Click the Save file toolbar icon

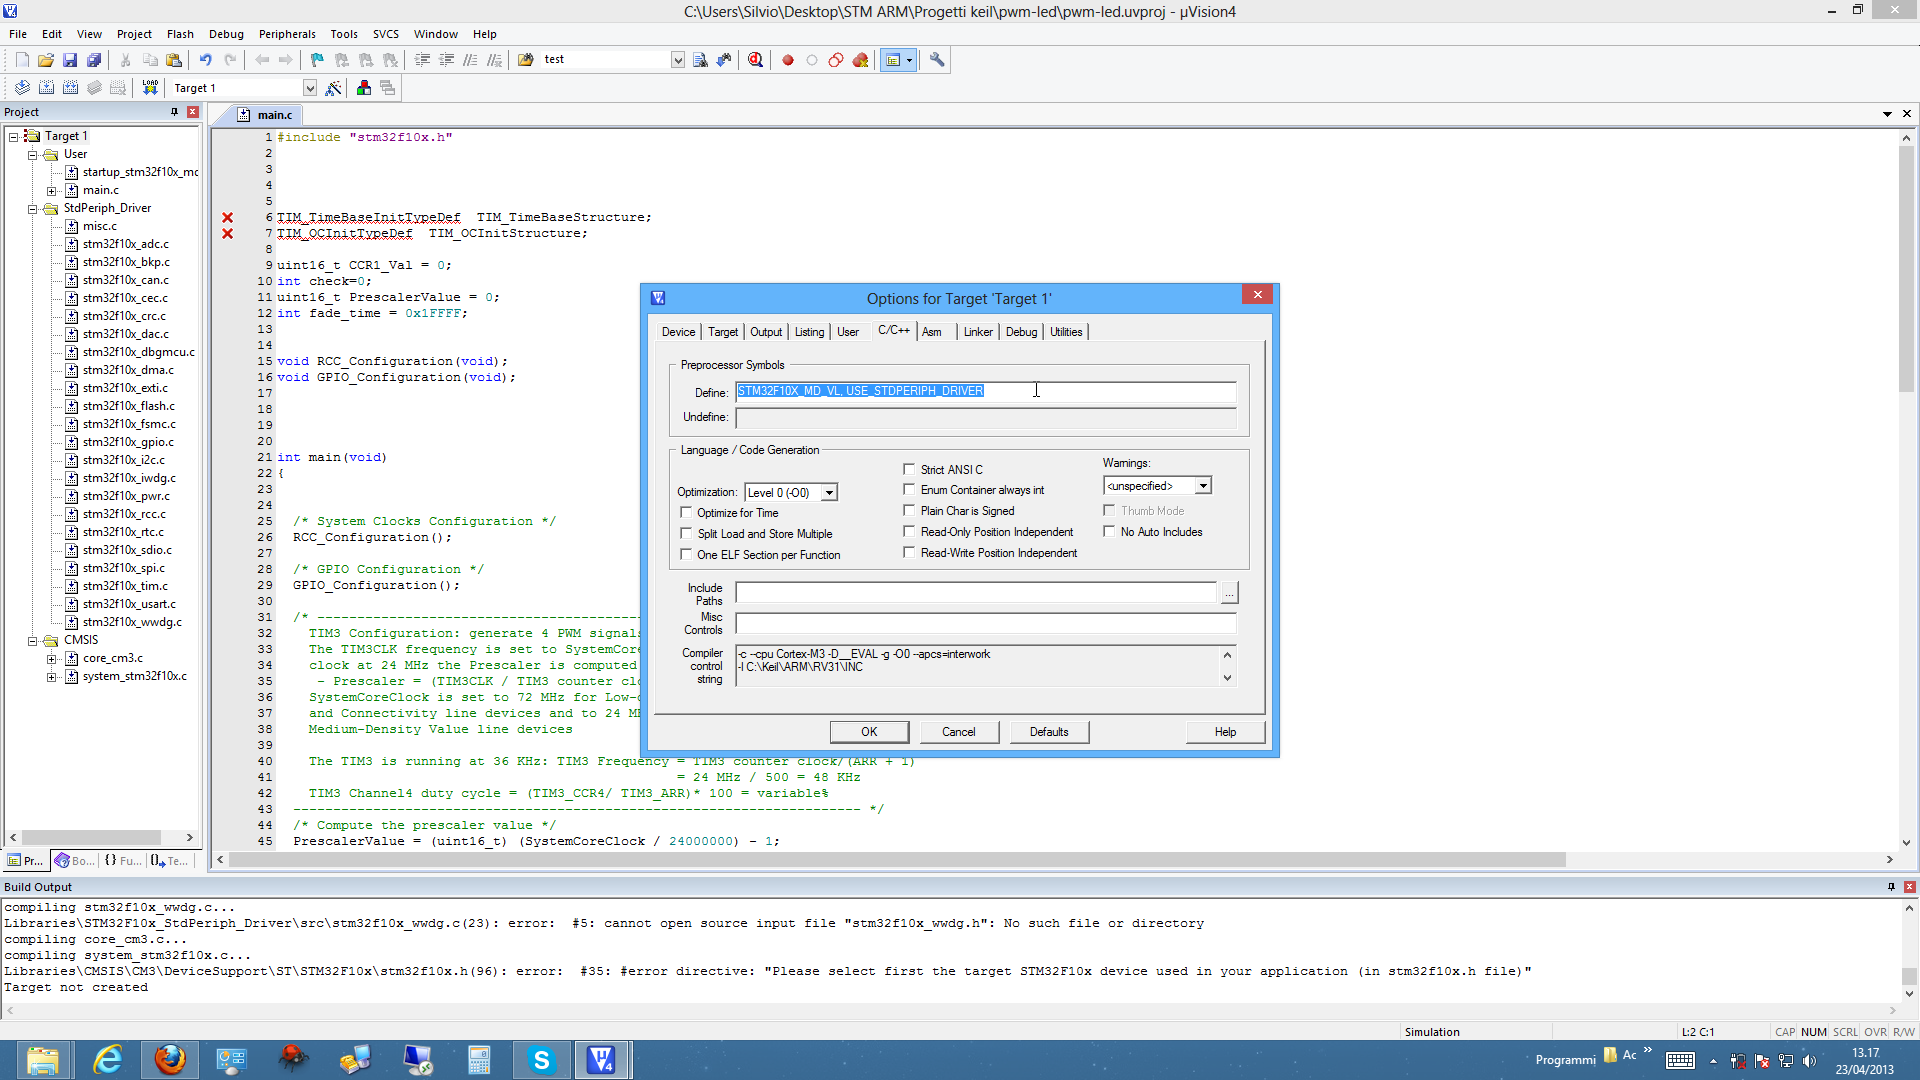coord(70,60)
